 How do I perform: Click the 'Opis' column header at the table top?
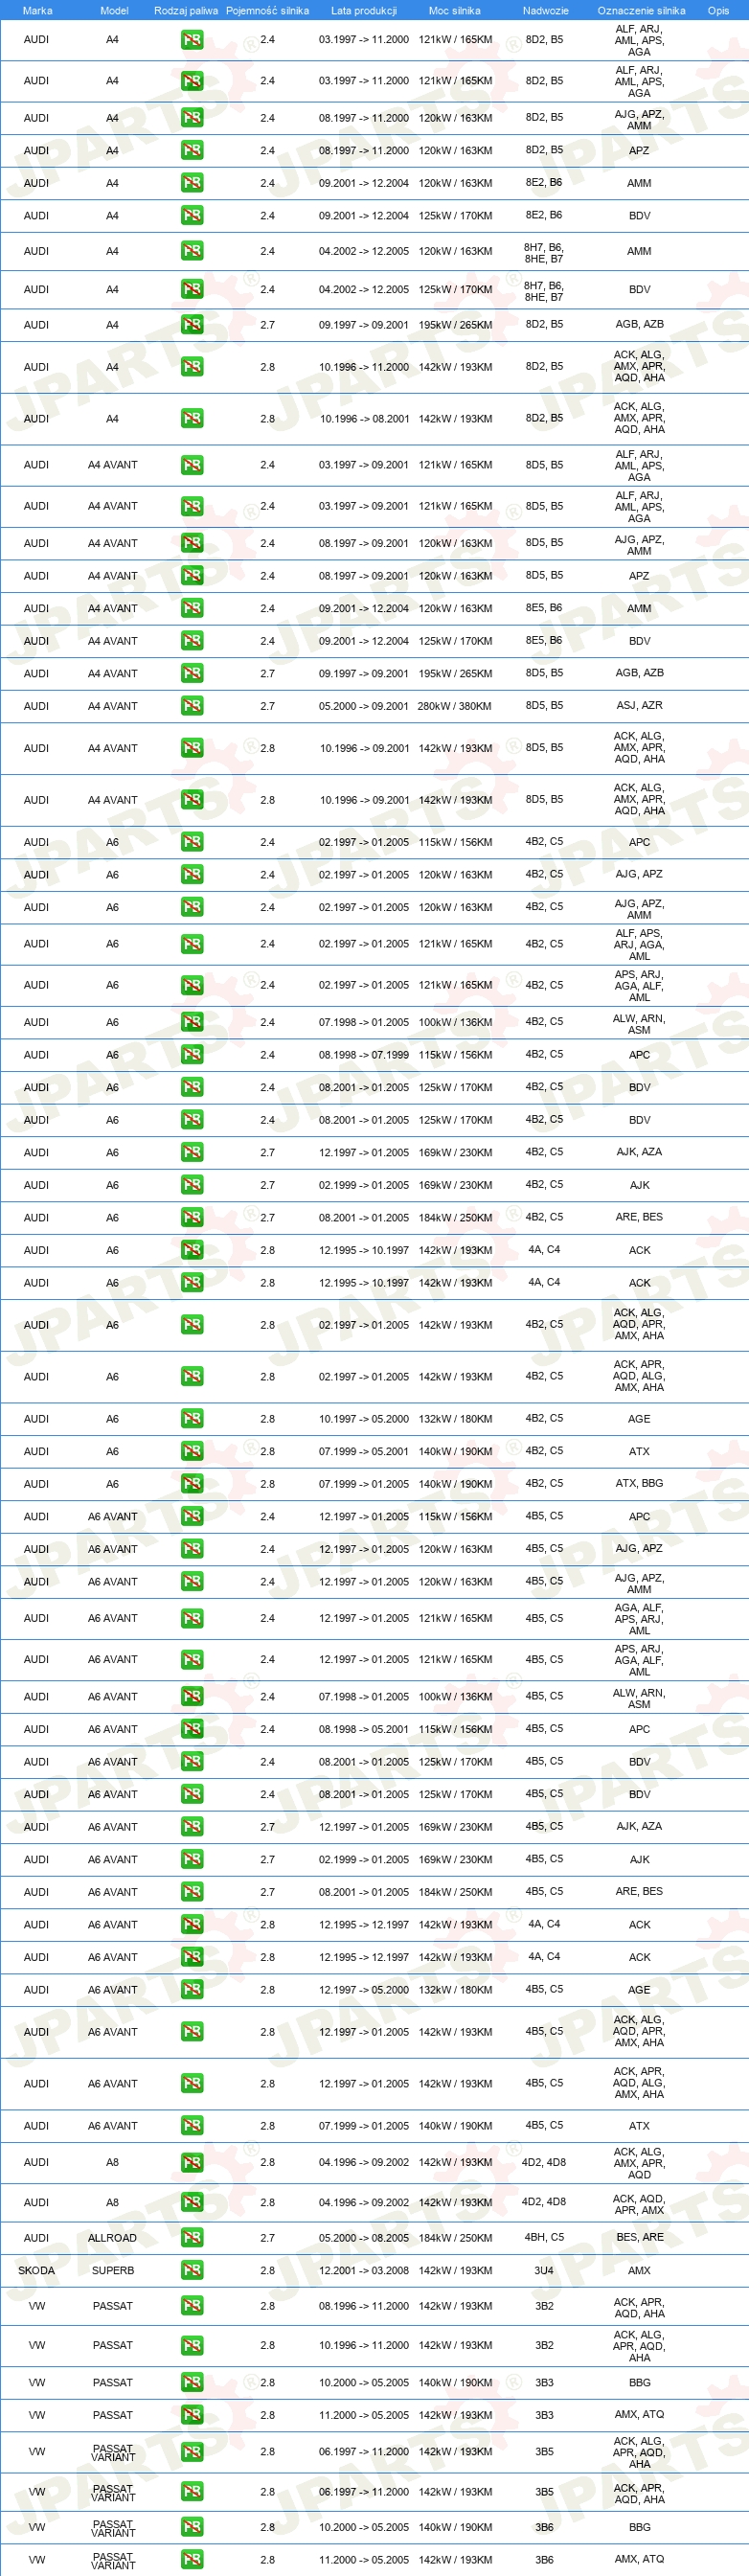tap(718, 10)
